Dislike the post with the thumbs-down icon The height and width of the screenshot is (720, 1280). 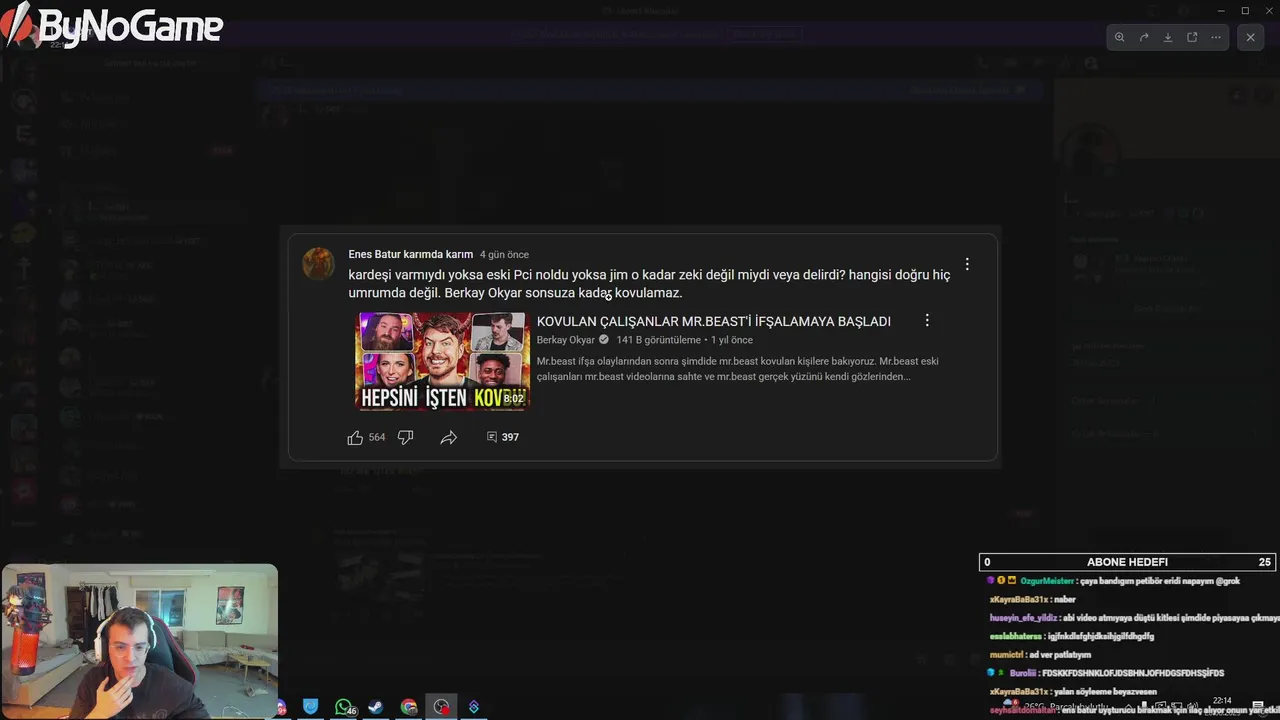tap(406, 437)
